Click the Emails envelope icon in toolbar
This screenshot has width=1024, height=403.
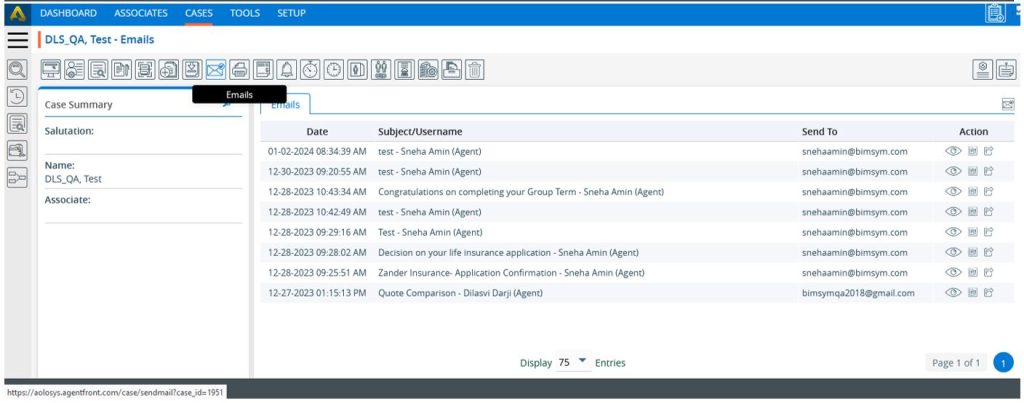[x=215, y=69]
